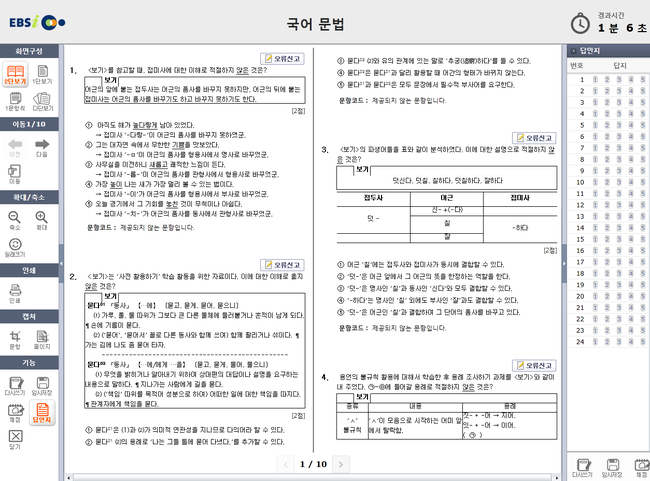
Task: Toggle the 답안지 answer sheet icon
Action: (x=42, y=413)
